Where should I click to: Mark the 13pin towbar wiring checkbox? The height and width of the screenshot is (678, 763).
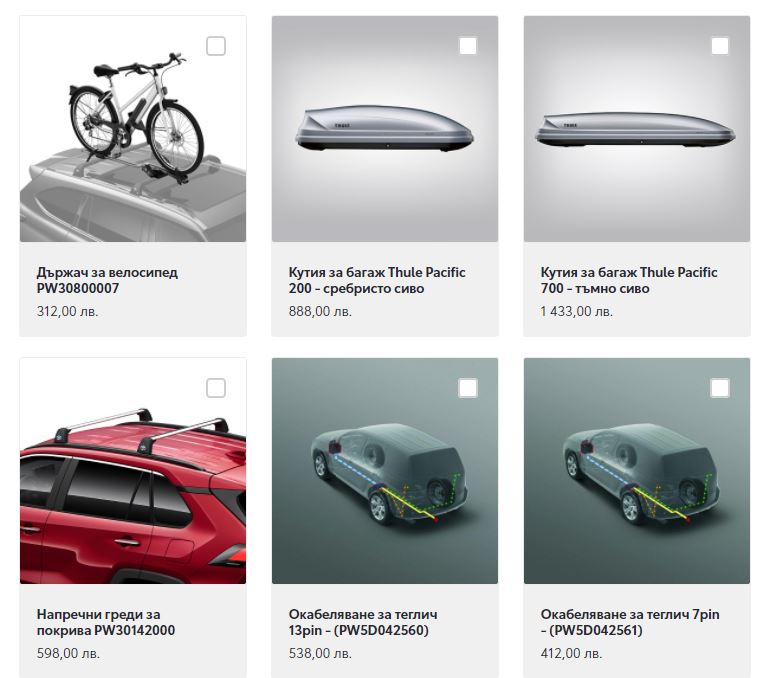468,388
